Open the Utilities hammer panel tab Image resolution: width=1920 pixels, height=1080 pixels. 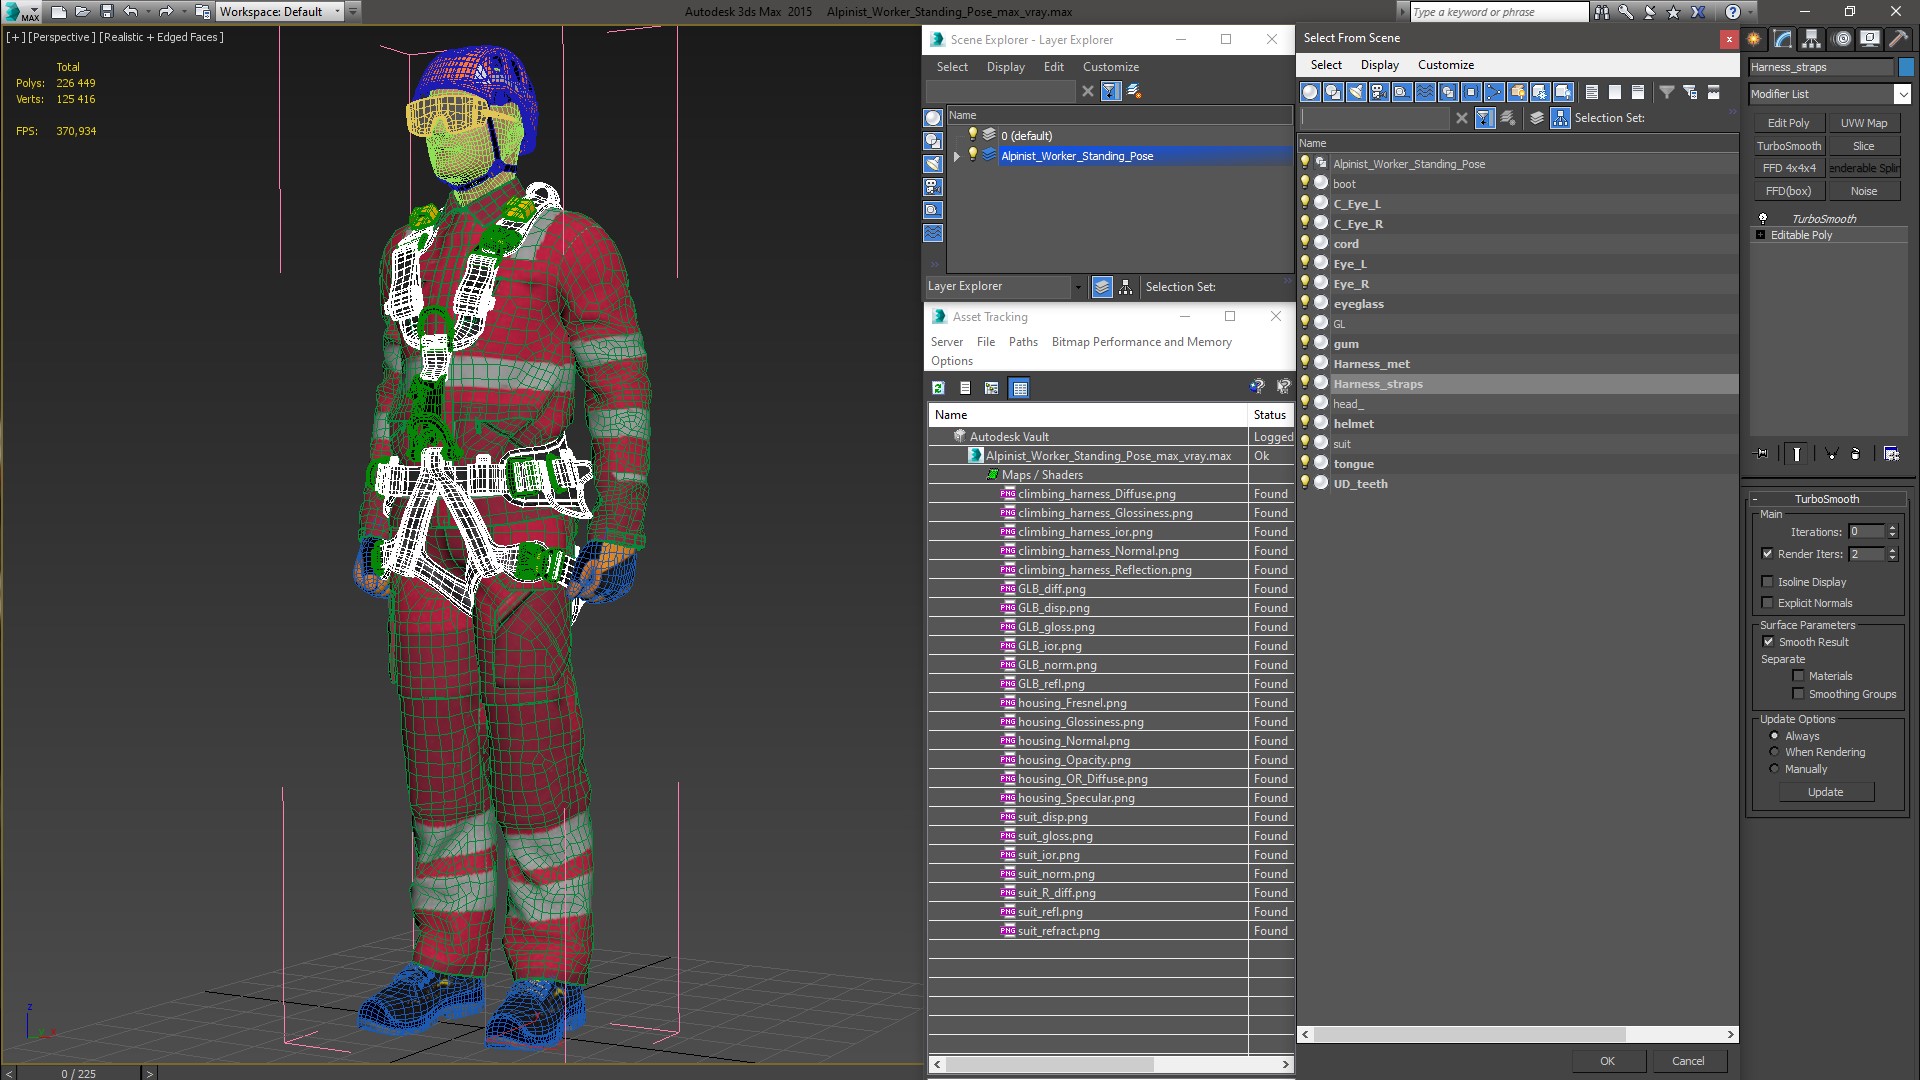pos(1897,39)
